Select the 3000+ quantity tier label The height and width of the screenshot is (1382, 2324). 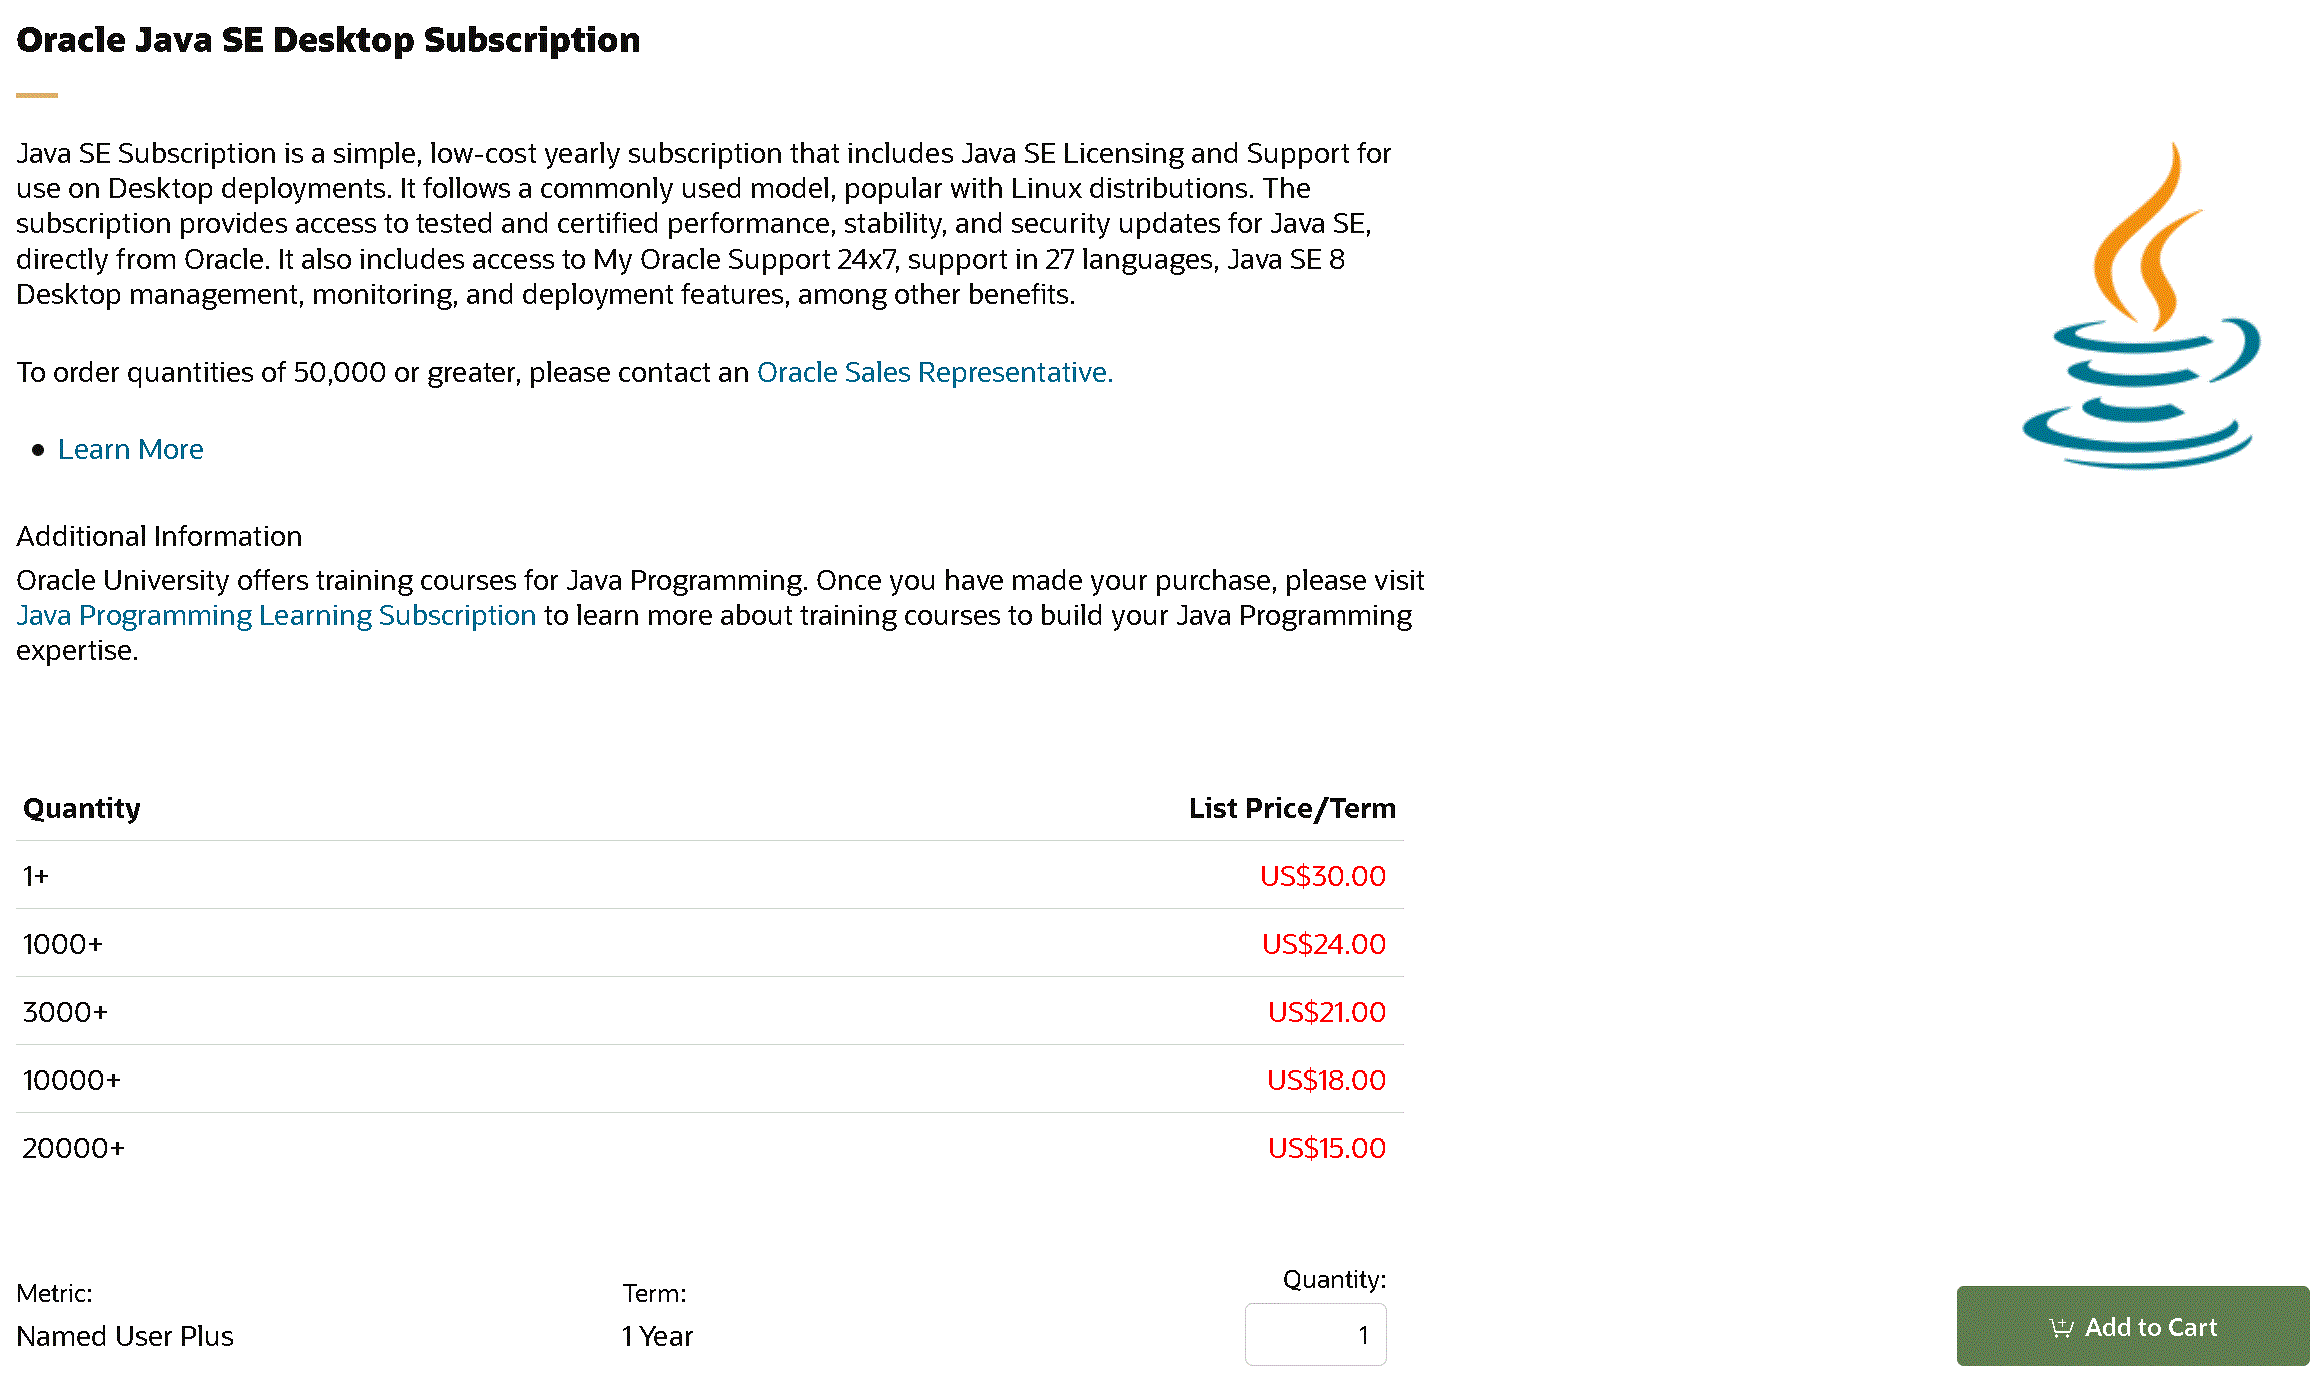click(x=65, y=1012)
